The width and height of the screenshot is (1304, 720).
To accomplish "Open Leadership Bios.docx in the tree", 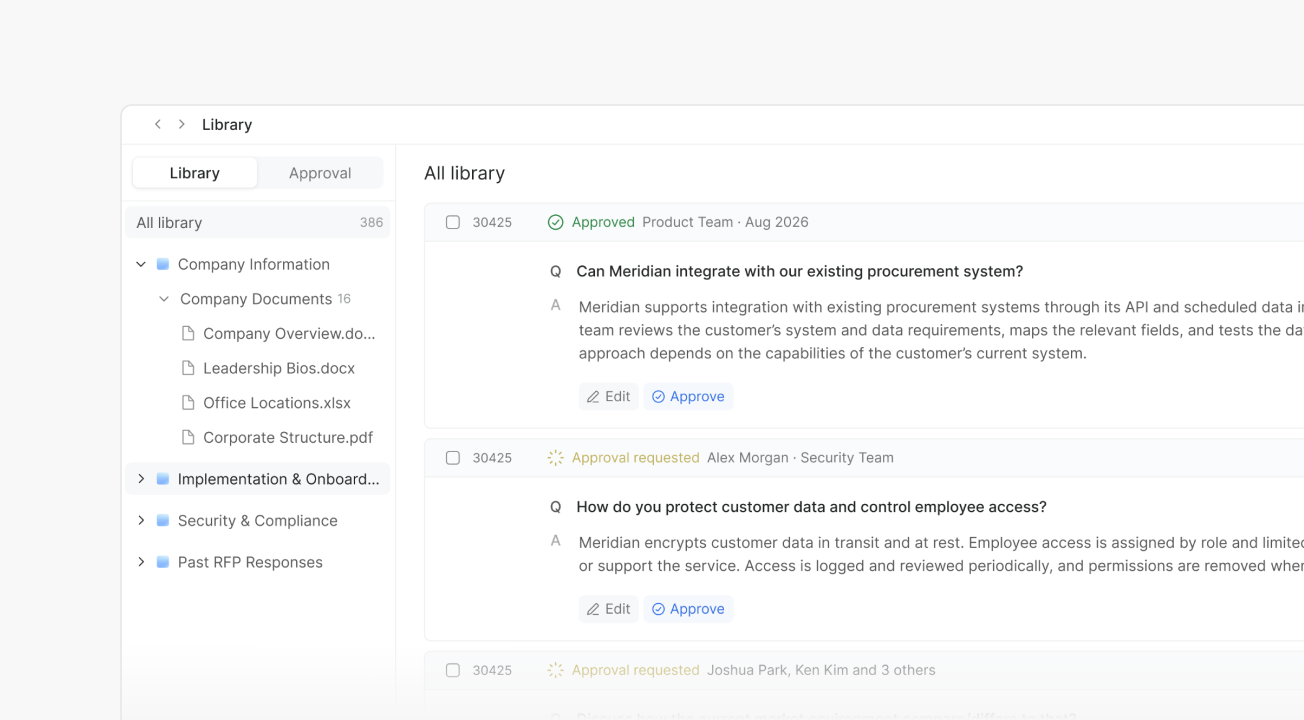I will [279, 368].
